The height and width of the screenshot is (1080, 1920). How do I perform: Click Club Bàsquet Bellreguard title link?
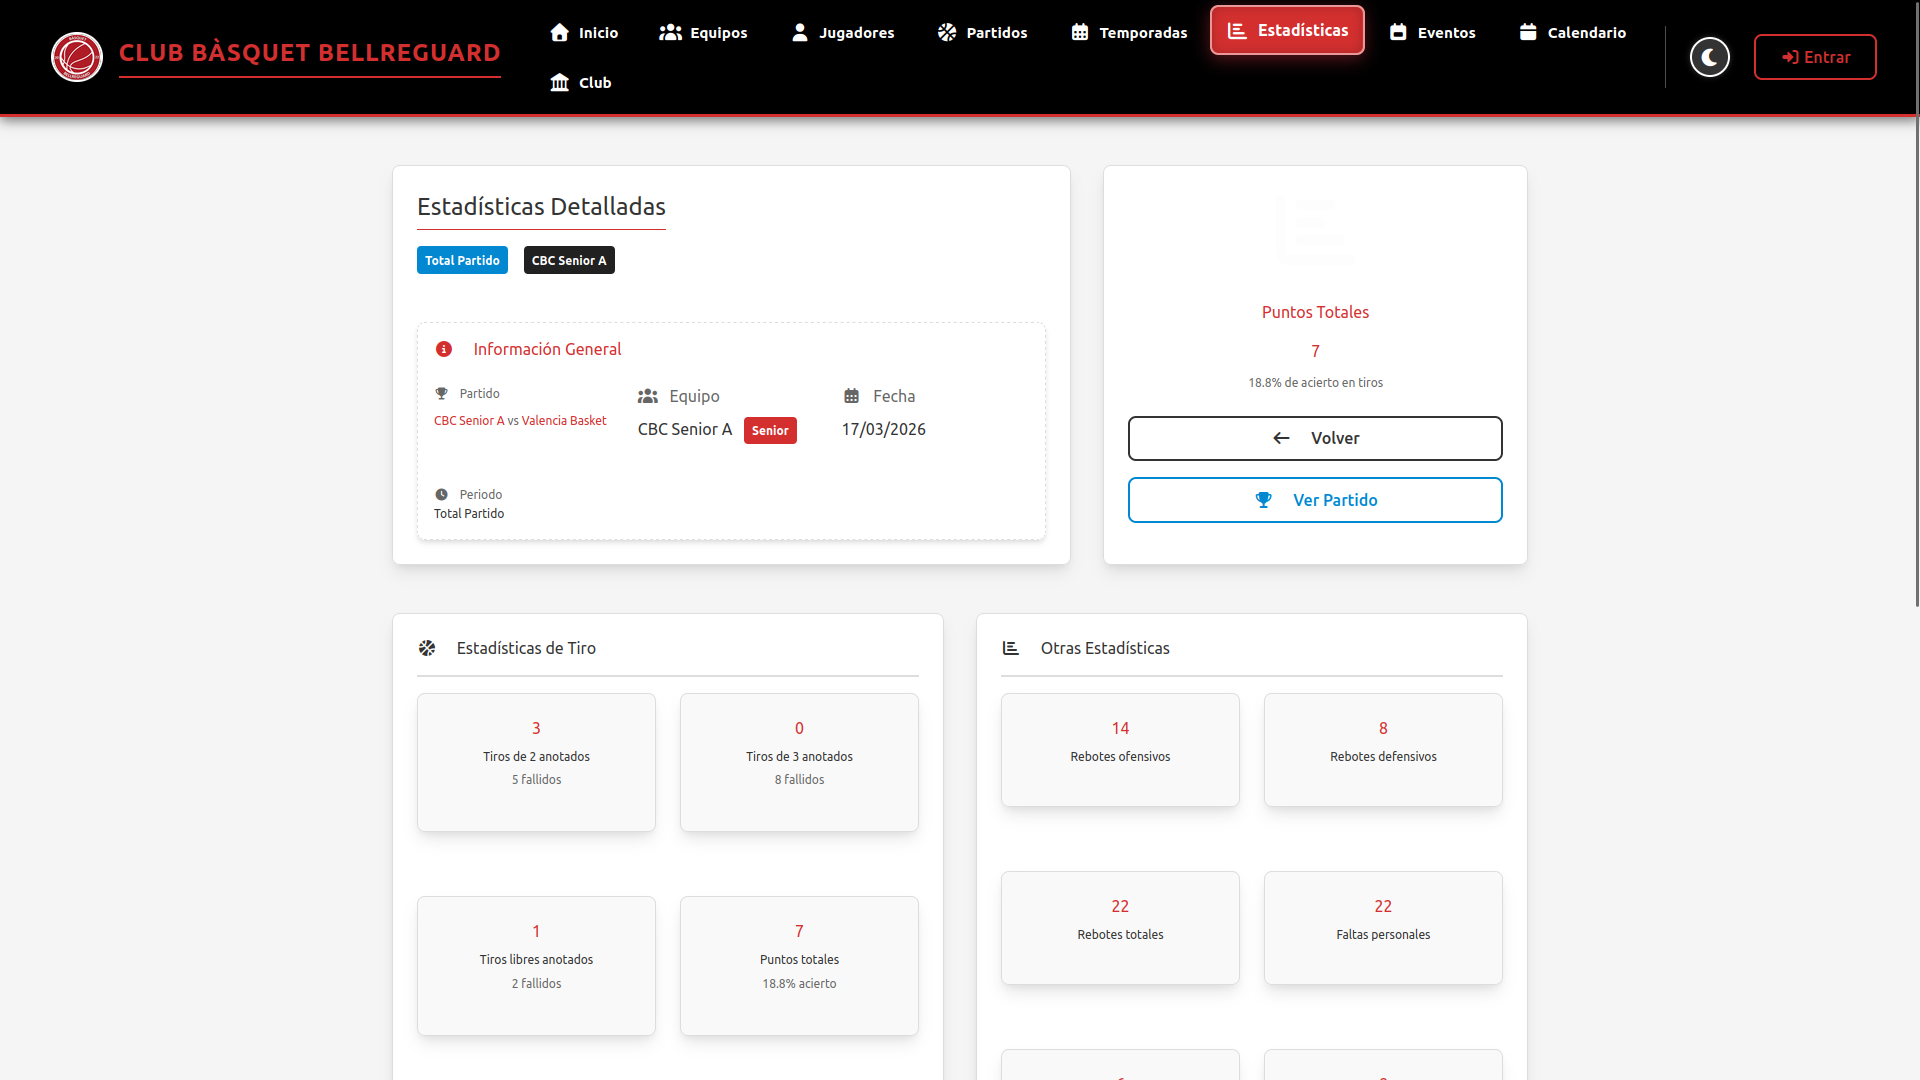point(310,53)
